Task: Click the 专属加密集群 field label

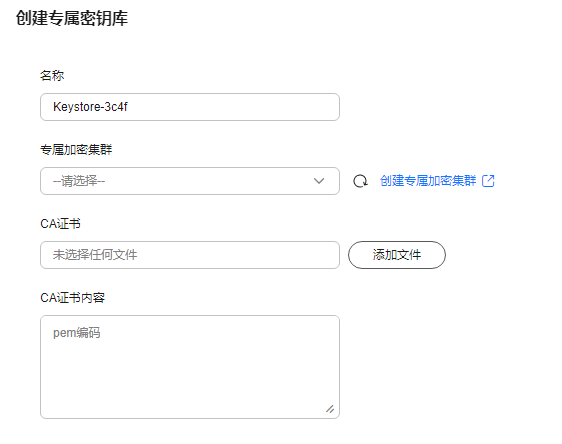Action: pos(76,150)
